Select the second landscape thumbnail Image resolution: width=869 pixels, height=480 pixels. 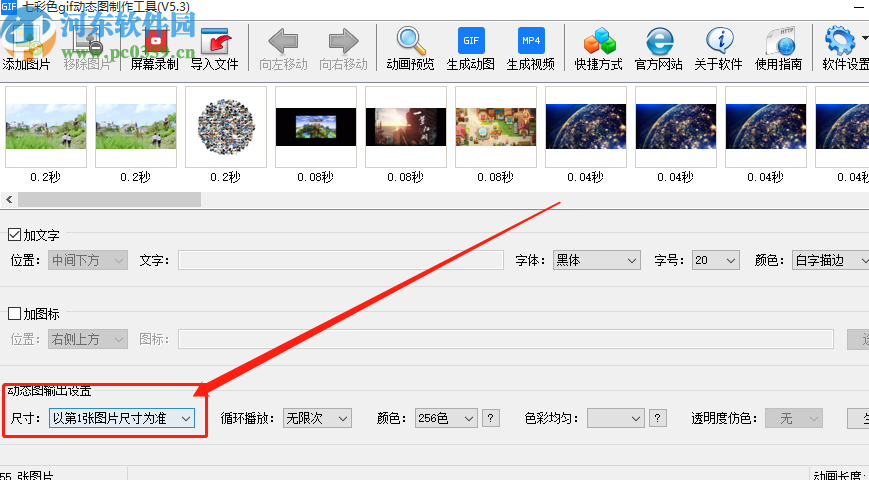point(136,127)
